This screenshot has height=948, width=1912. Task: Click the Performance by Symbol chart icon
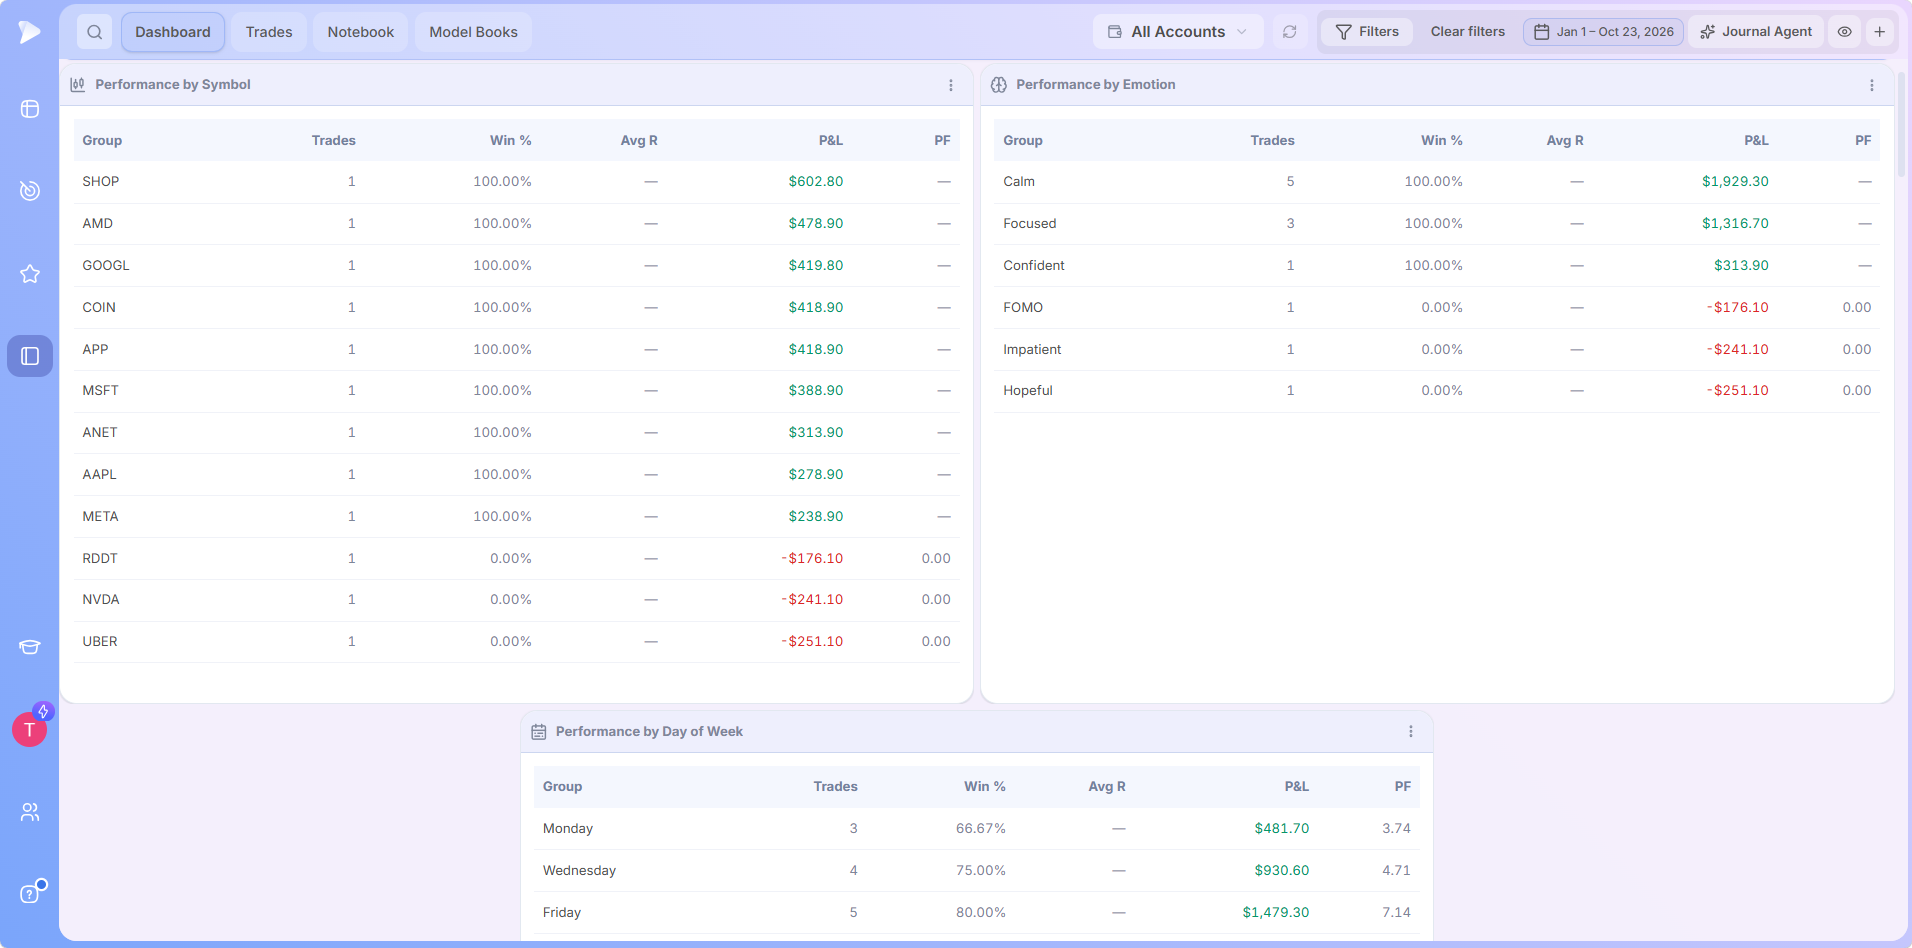click(78, 85)
